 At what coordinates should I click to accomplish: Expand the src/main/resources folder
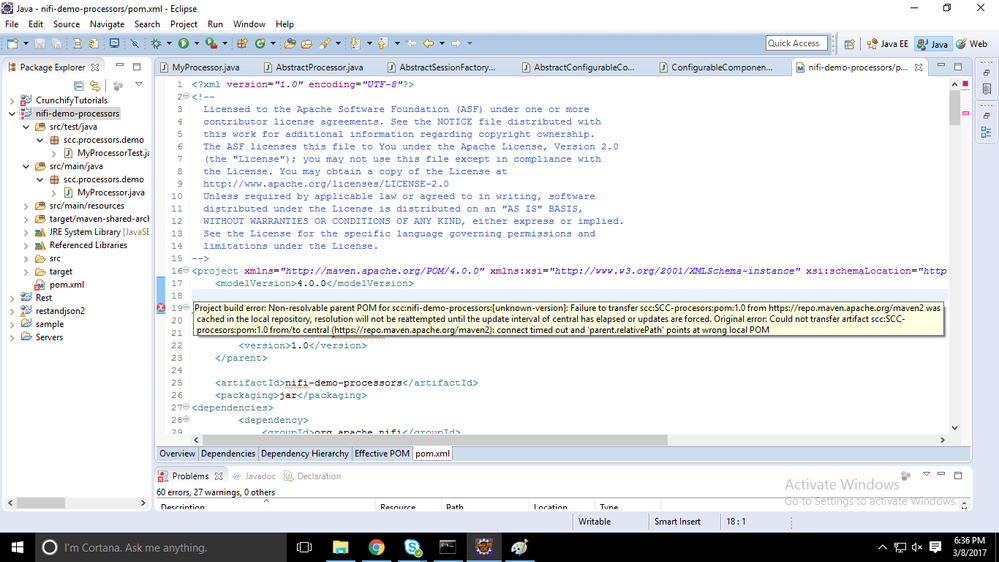26,206
